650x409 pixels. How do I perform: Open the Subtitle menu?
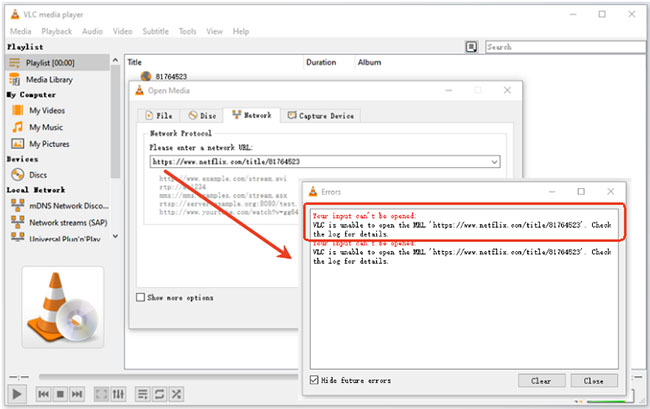pyautogui.click(x=155, y=31)
